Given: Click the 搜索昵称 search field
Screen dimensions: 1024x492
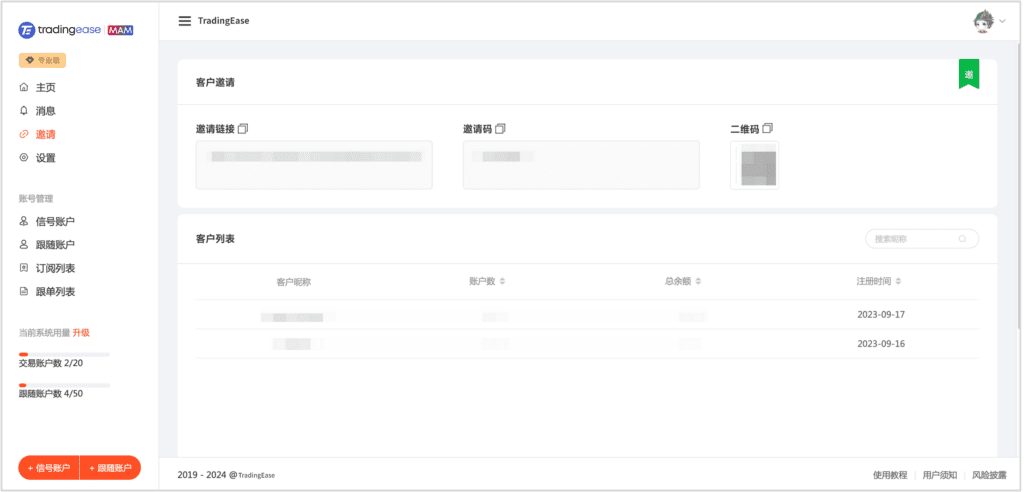Looking at the screenshot, I should [x=910, y=239].
